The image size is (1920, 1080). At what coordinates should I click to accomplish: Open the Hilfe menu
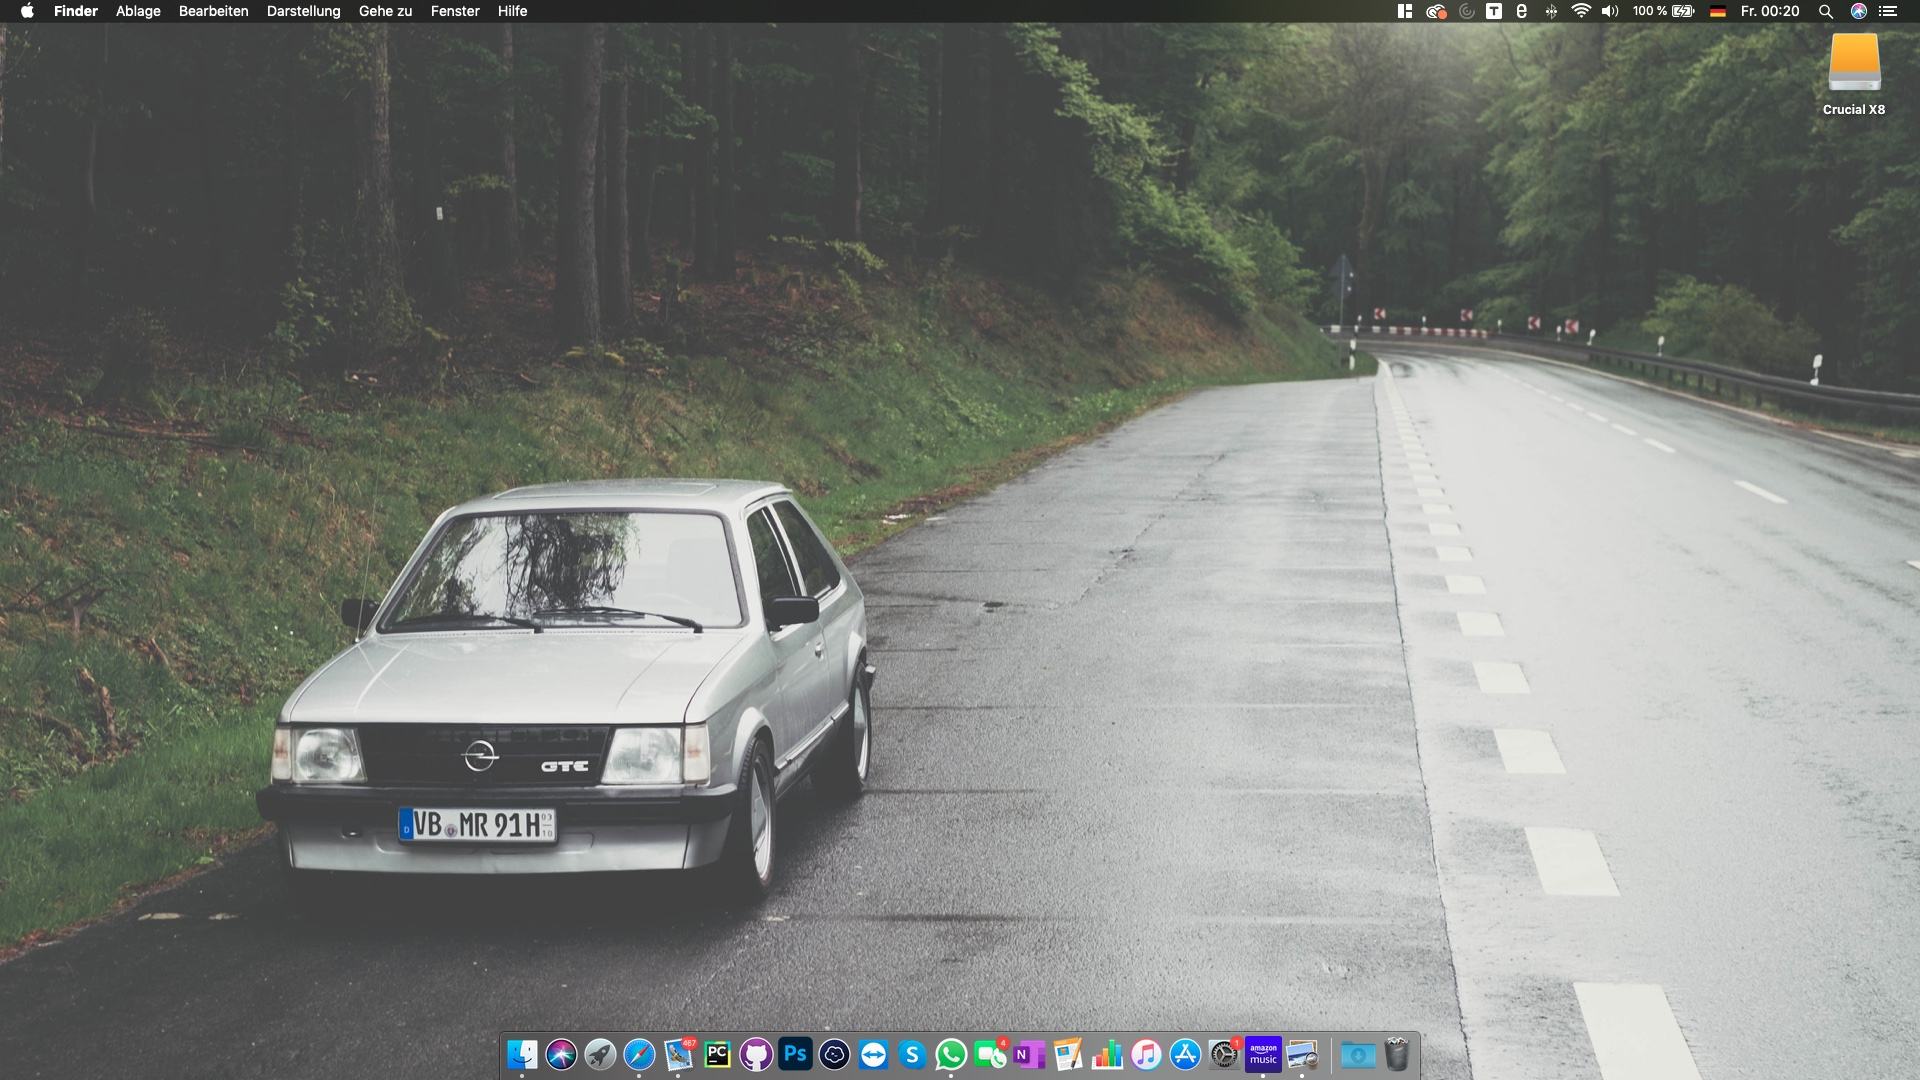tap(512, 11)
